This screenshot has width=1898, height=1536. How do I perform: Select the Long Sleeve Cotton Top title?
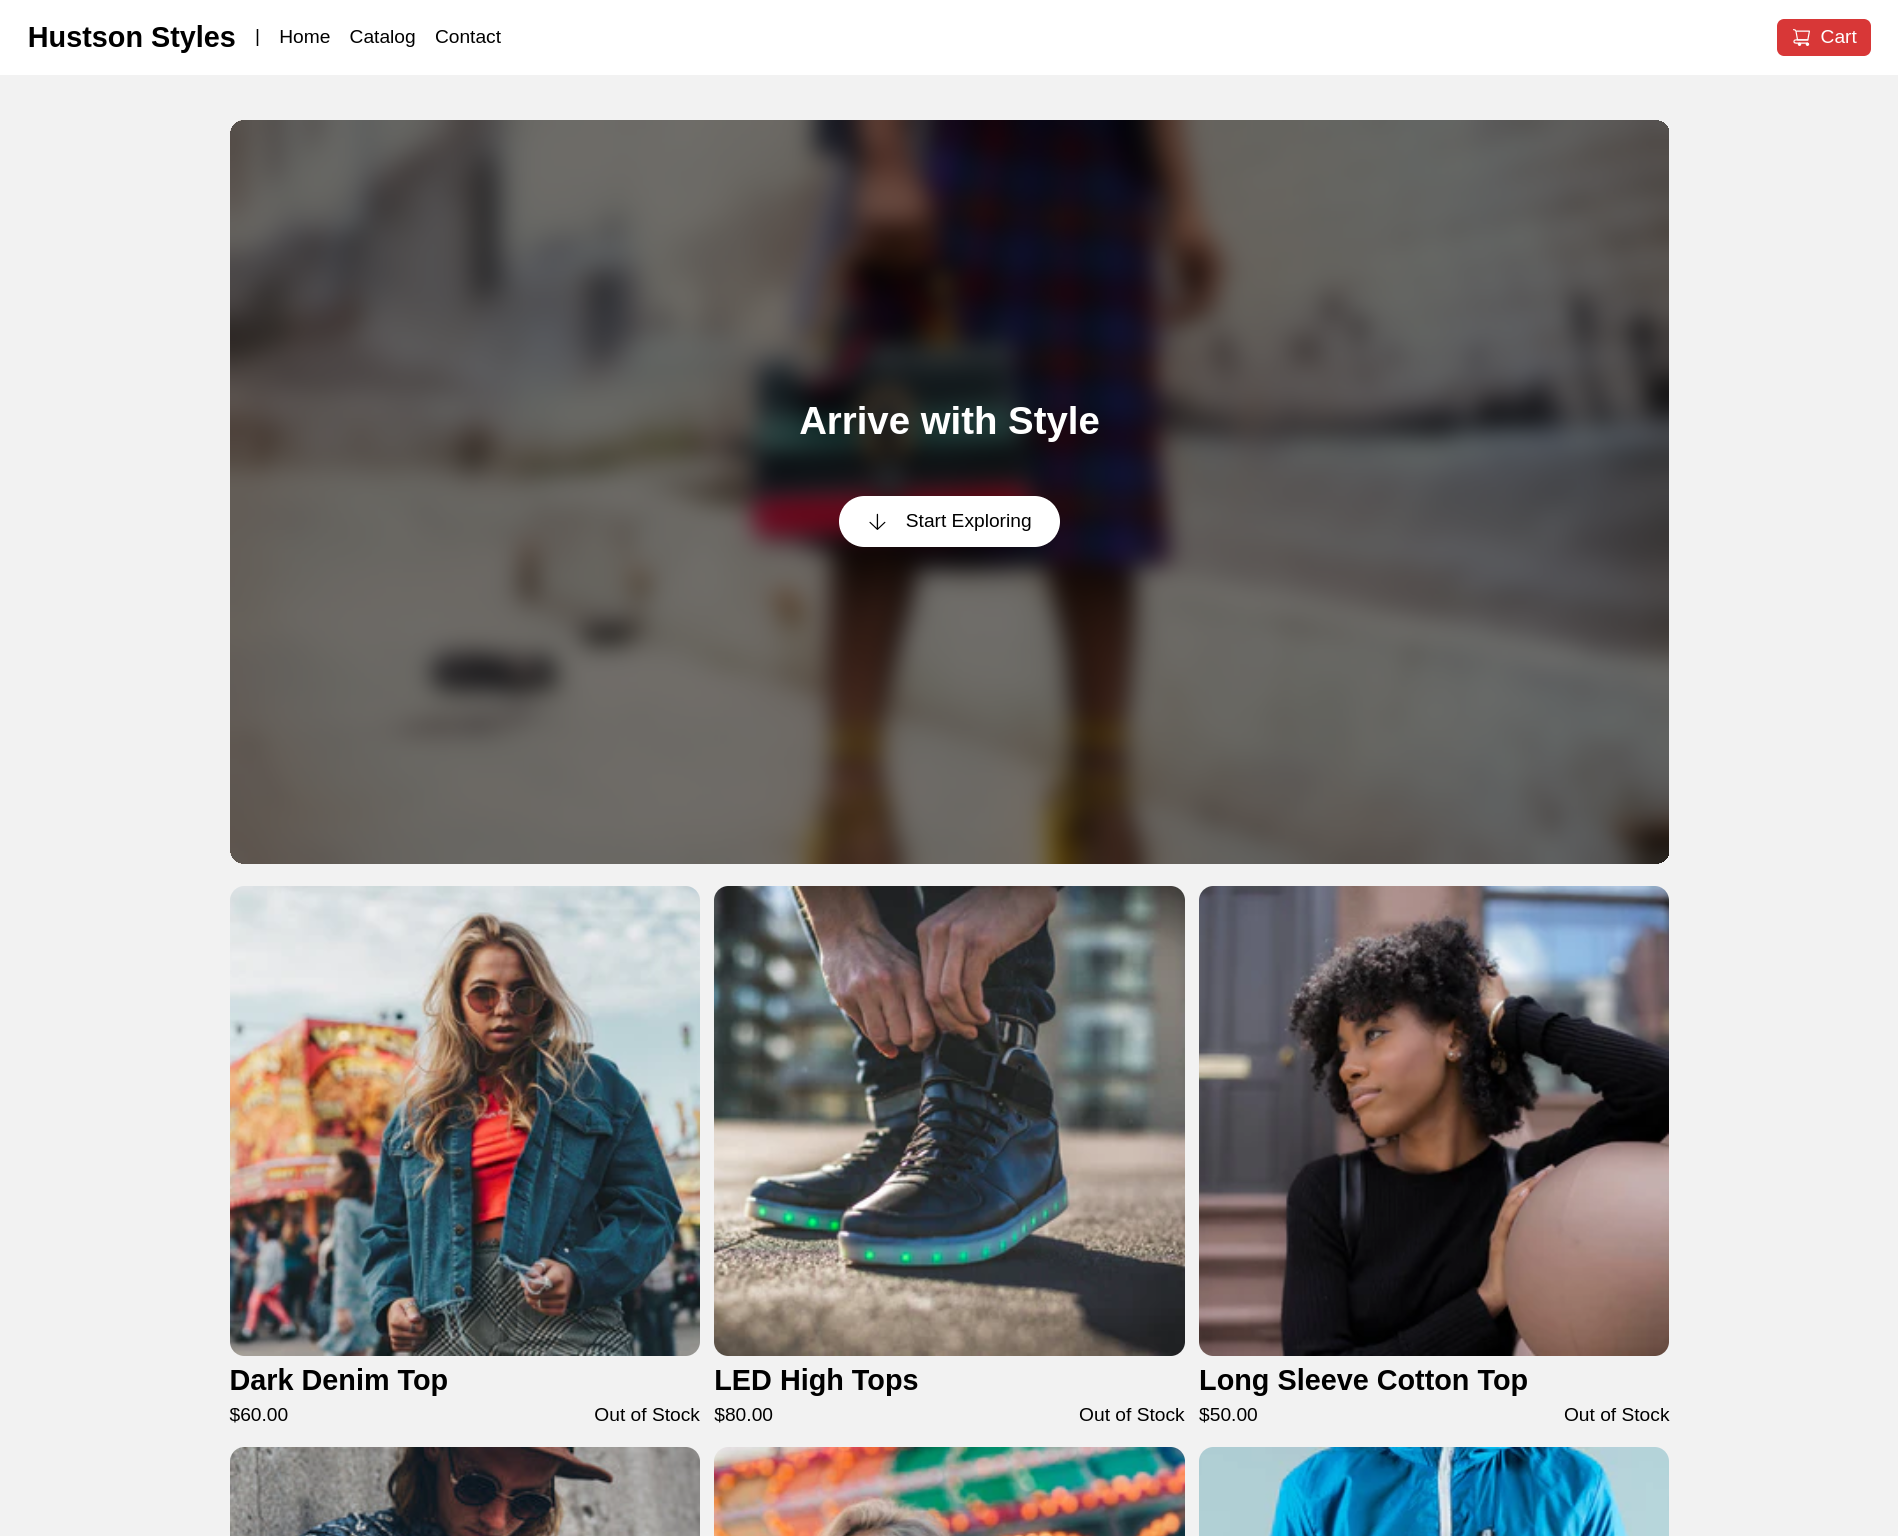tap(1363, 1380)
